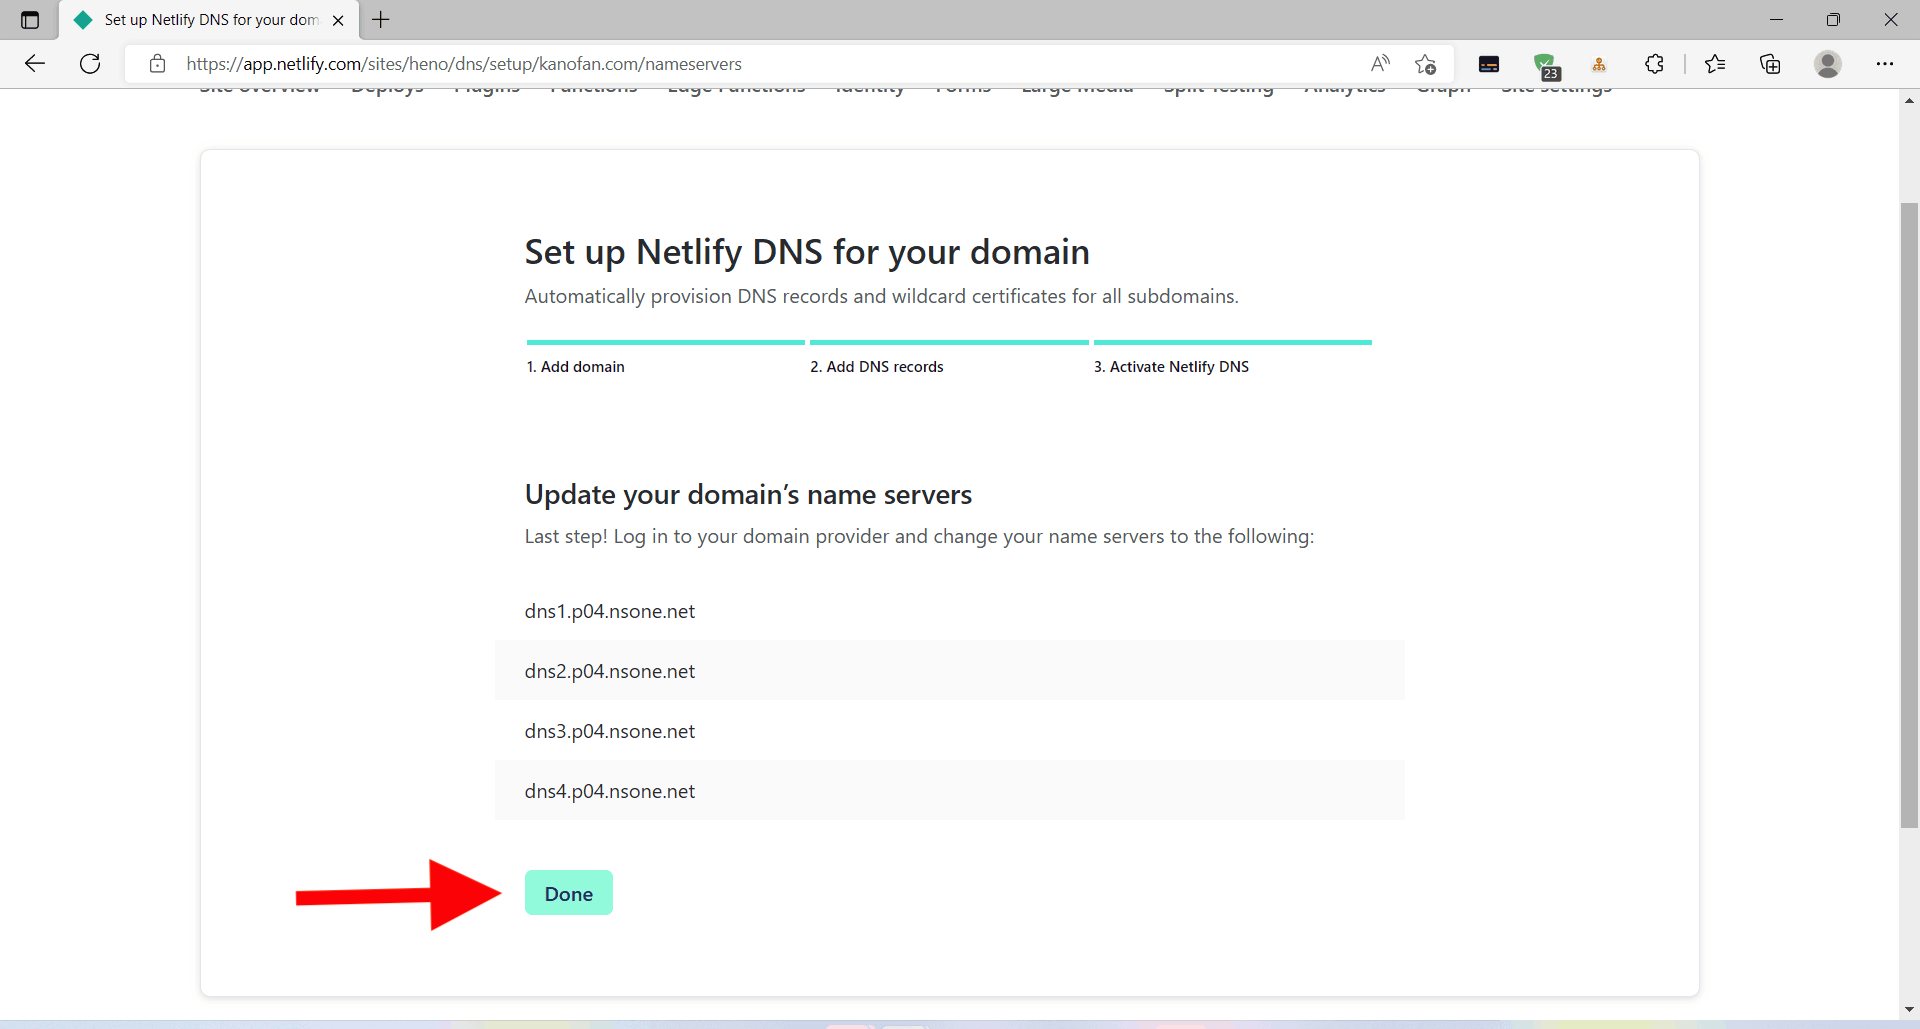
Task: Click the Done button
Action: pos(568,892)
